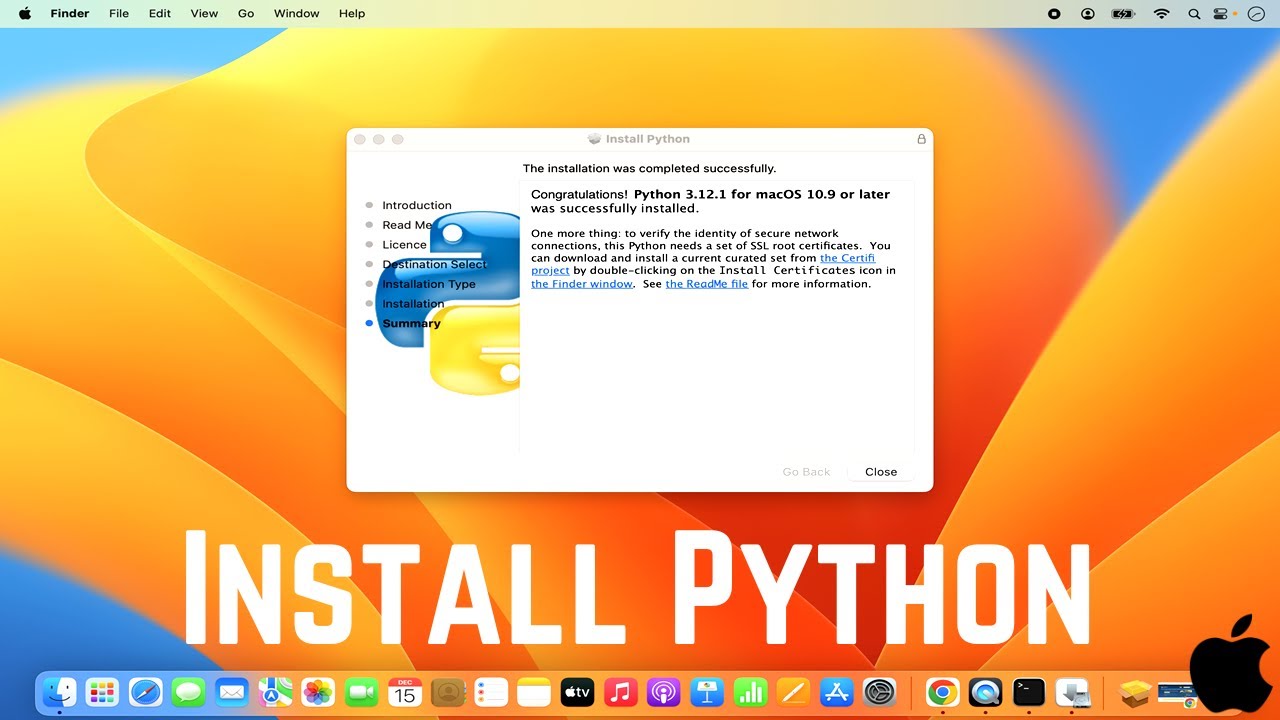The width and height of the screenshot is (1280, 720).
Task: Launch Keynote from the Dock
Action: (707, 692)
